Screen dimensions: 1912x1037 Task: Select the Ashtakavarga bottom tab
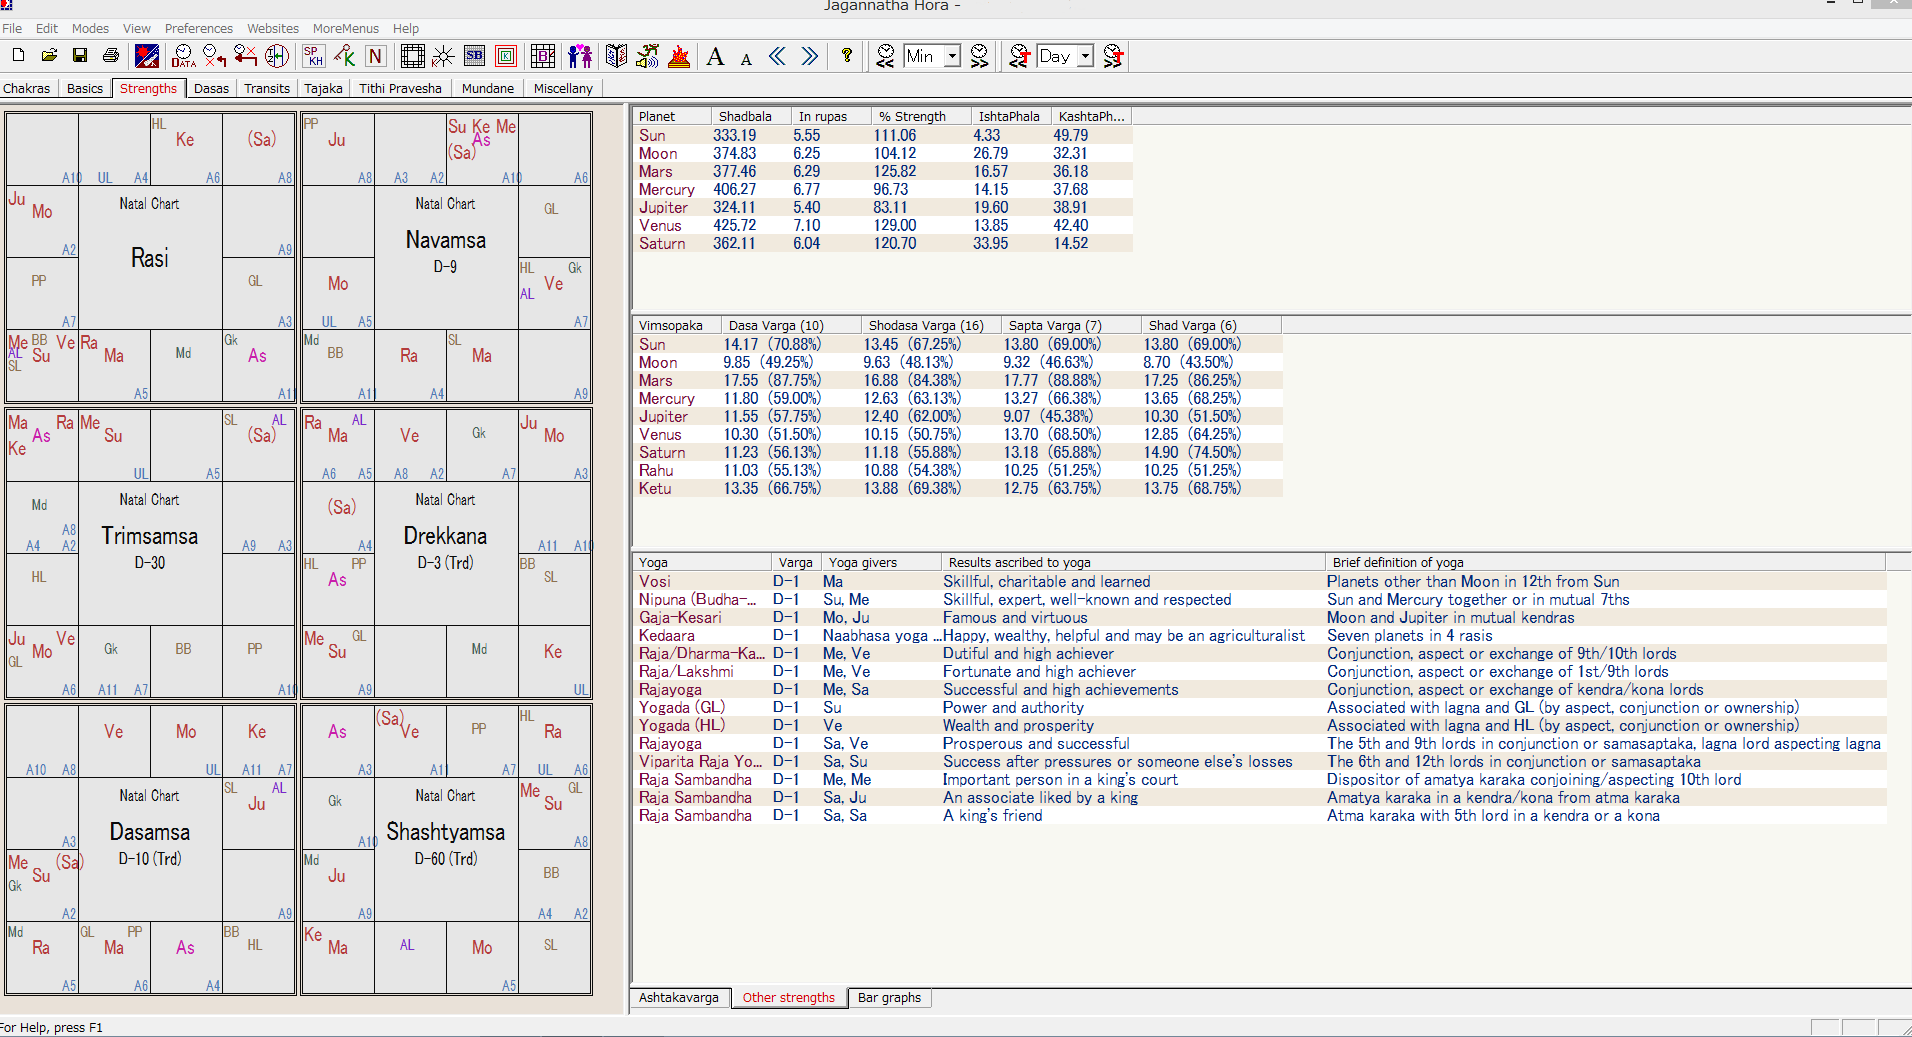point(679,997)
